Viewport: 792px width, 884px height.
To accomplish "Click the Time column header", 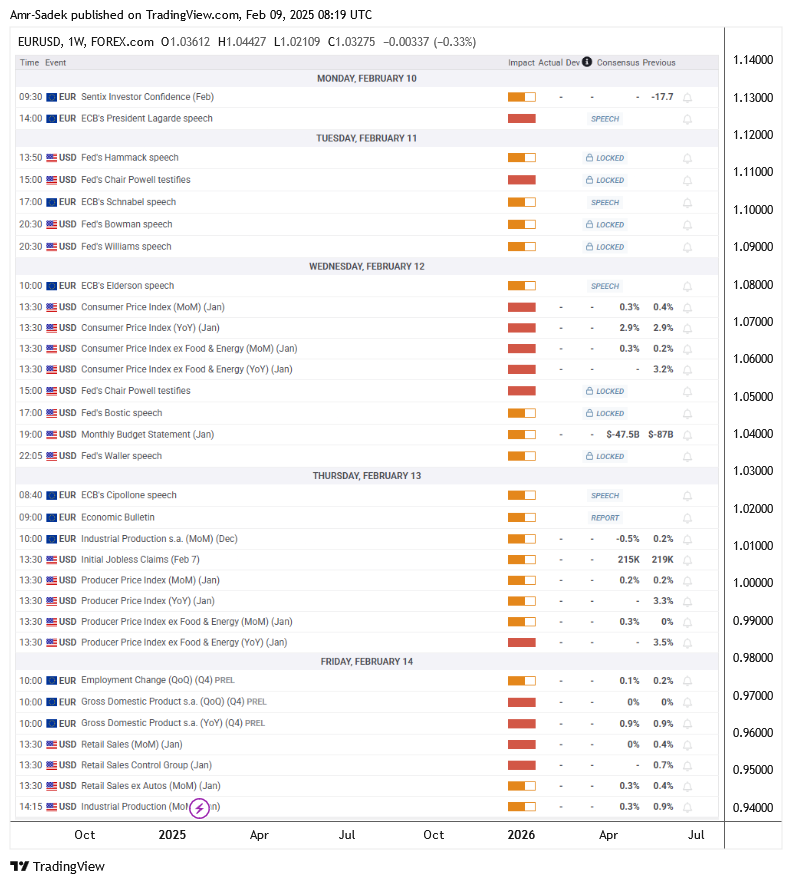I will click(29, 63).
